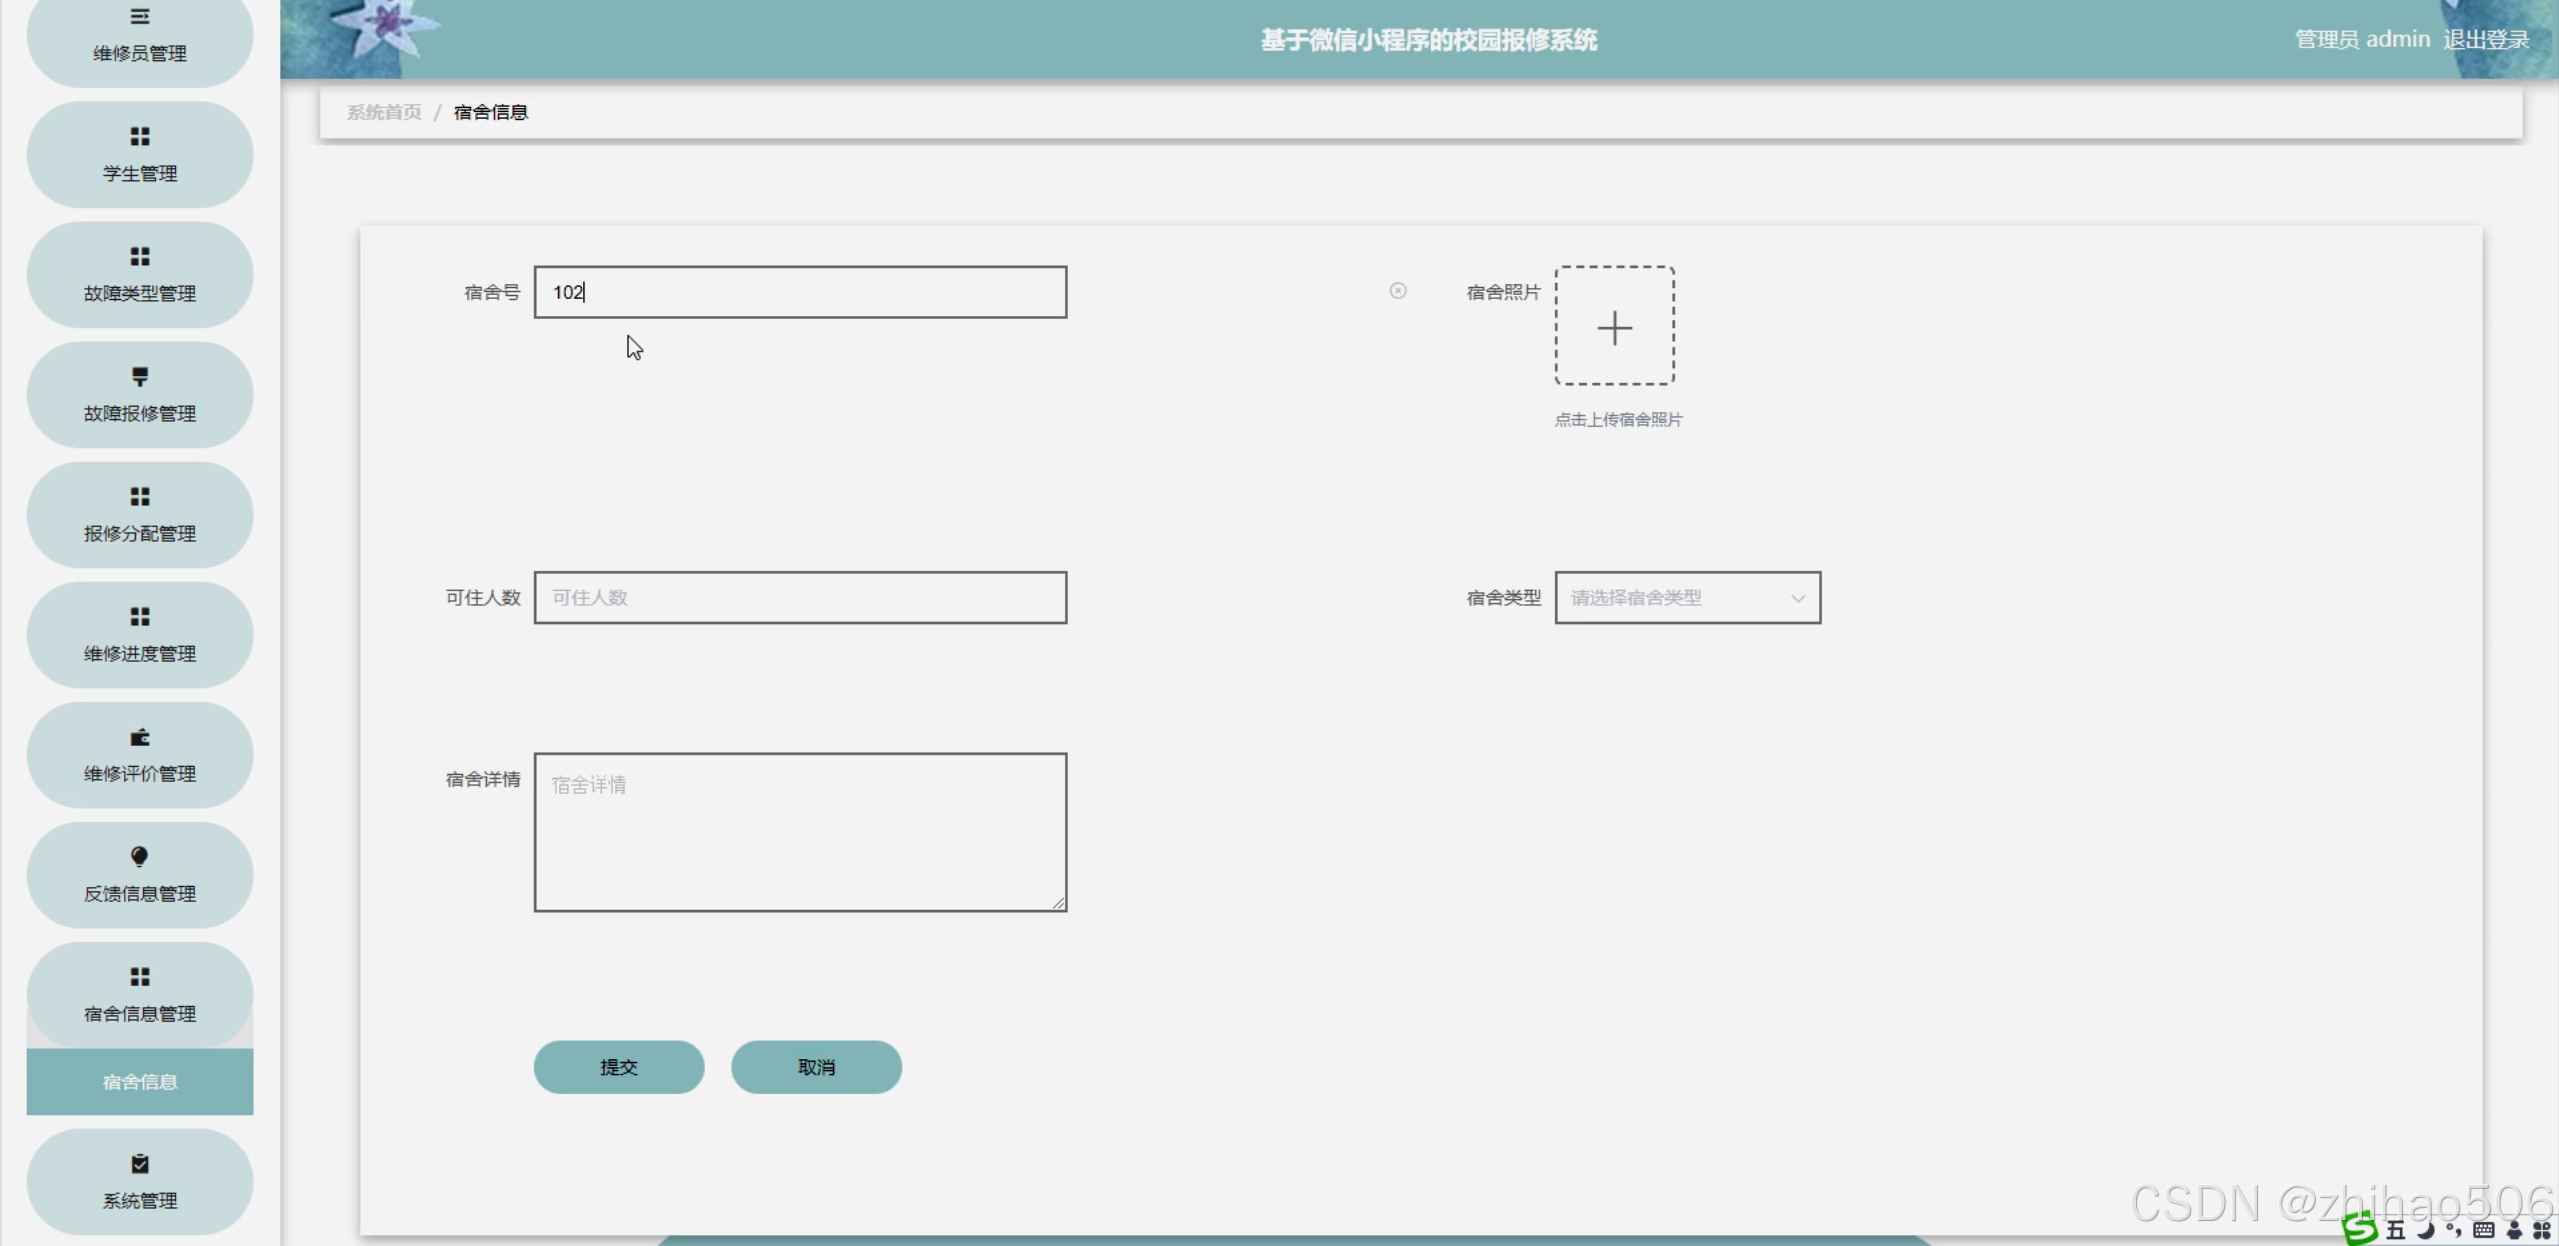Click the 维修评价管理 wallet icon

[140, 737]
